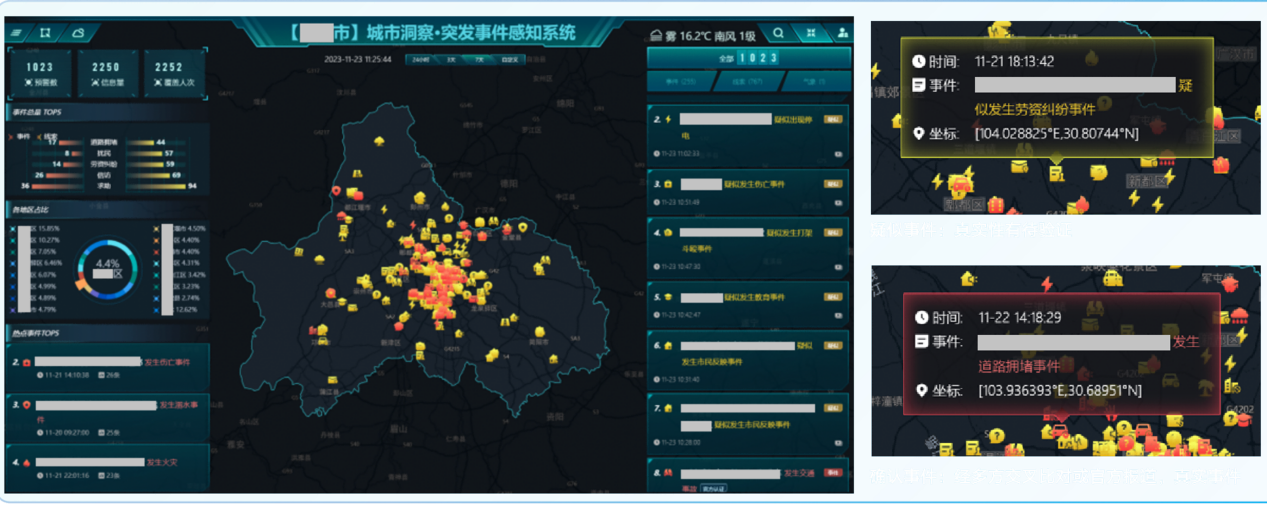This screenshot has height=505, width=1267.
Task: Click the red badge on event card 8
Action: point(832,472)
